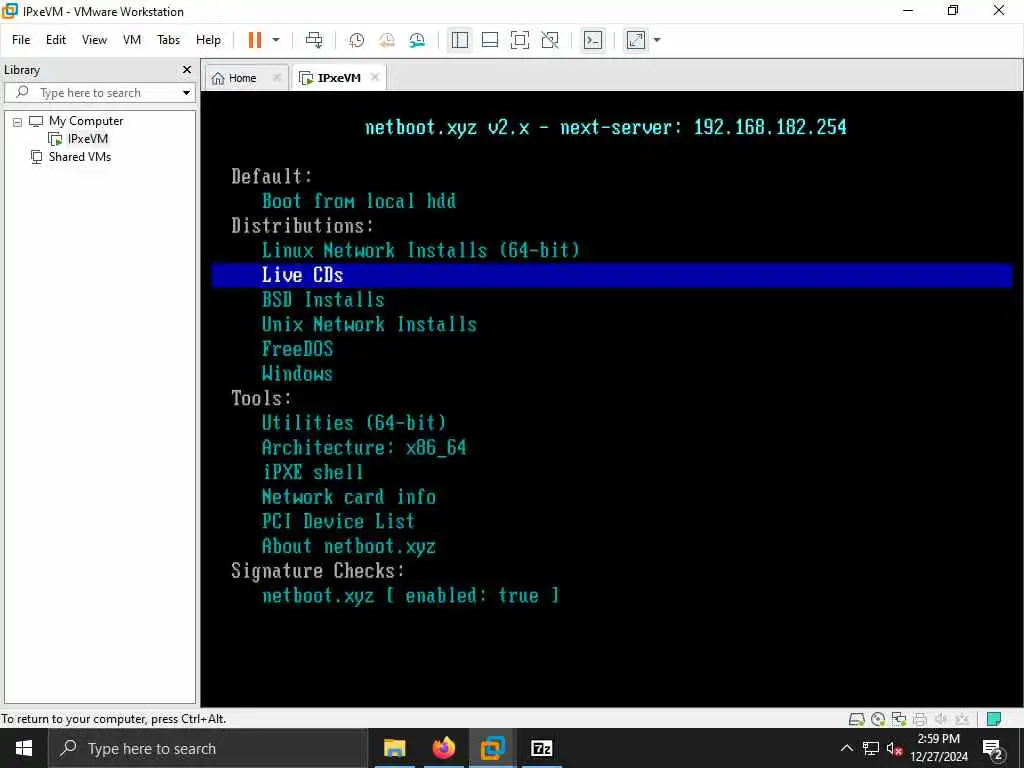Open the Snapshot Manager icon
Viewport: 1024px width, 768px height.
tap(417, 40)
